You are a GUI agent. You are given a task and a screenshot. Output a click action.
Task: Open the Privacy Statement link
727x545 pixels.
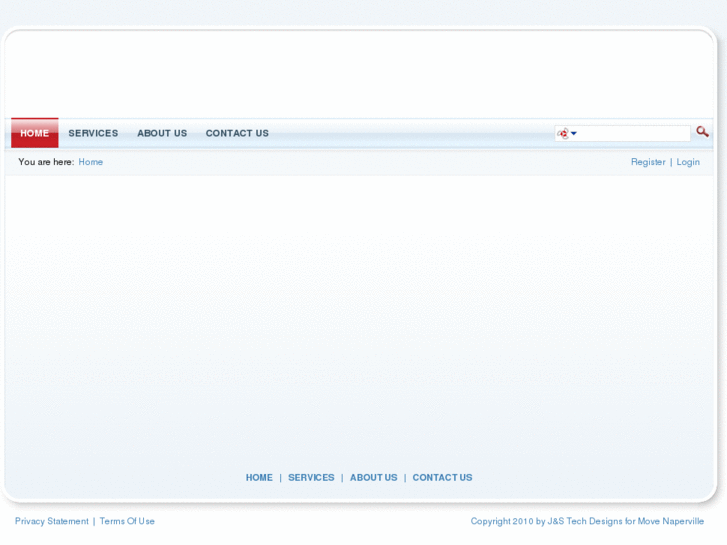[51, 521]
